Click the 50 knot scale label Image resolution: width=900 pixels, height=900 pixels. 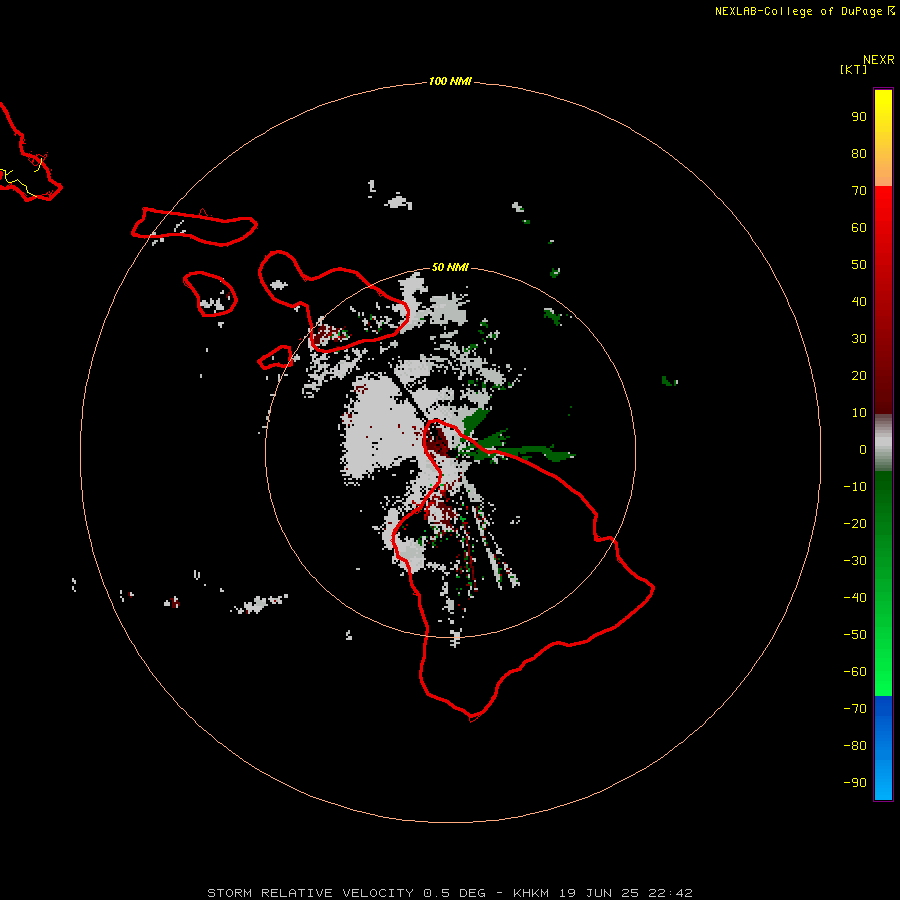[859, 265]
